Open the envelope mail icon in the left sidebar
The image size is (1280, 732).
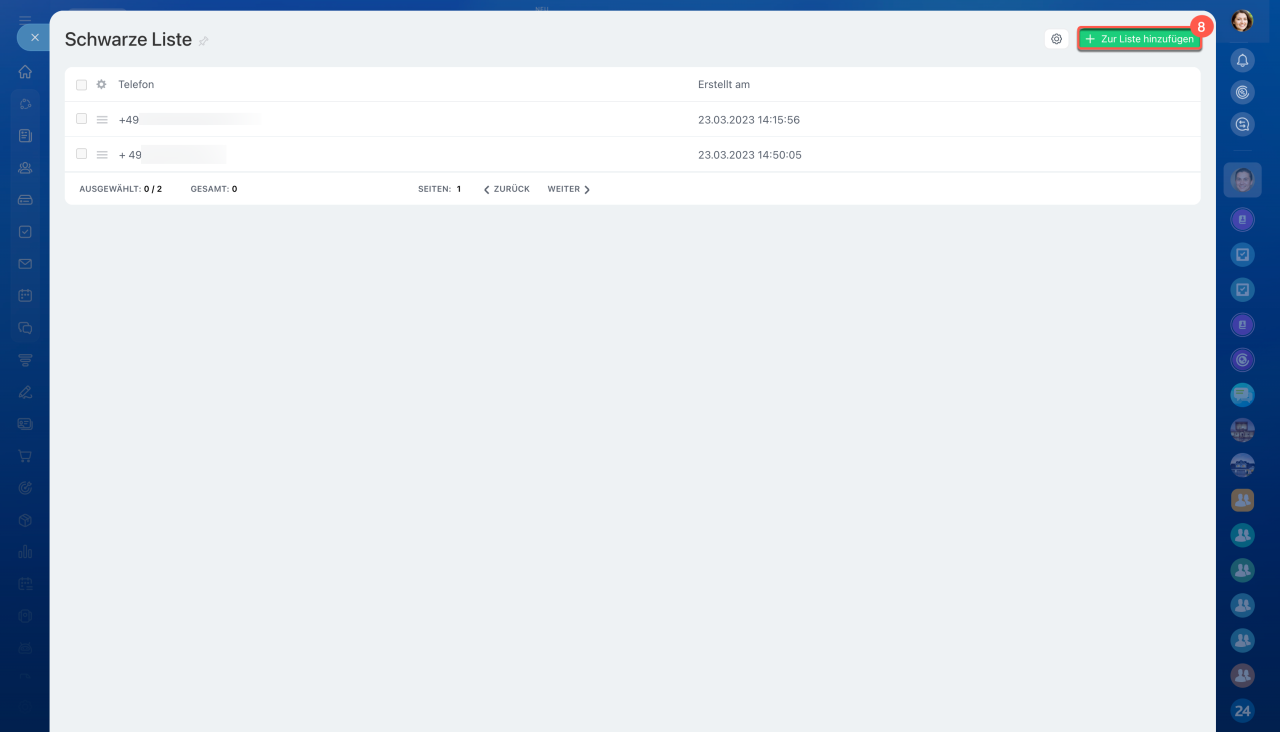[25, 264]
